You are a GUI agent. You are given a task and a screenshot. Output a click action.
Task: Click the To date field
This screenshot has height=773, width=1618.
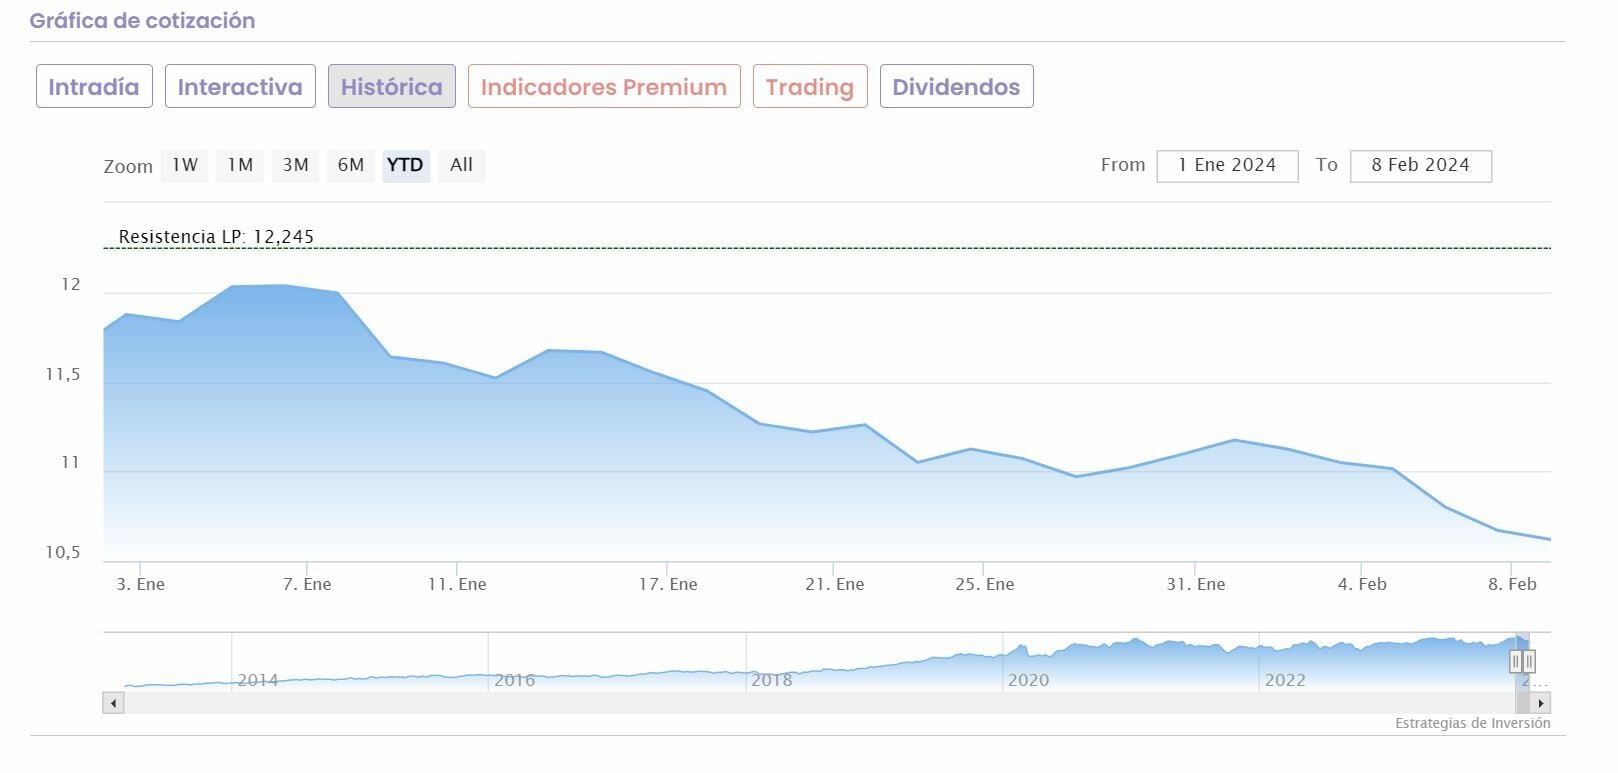(1420, 166)
